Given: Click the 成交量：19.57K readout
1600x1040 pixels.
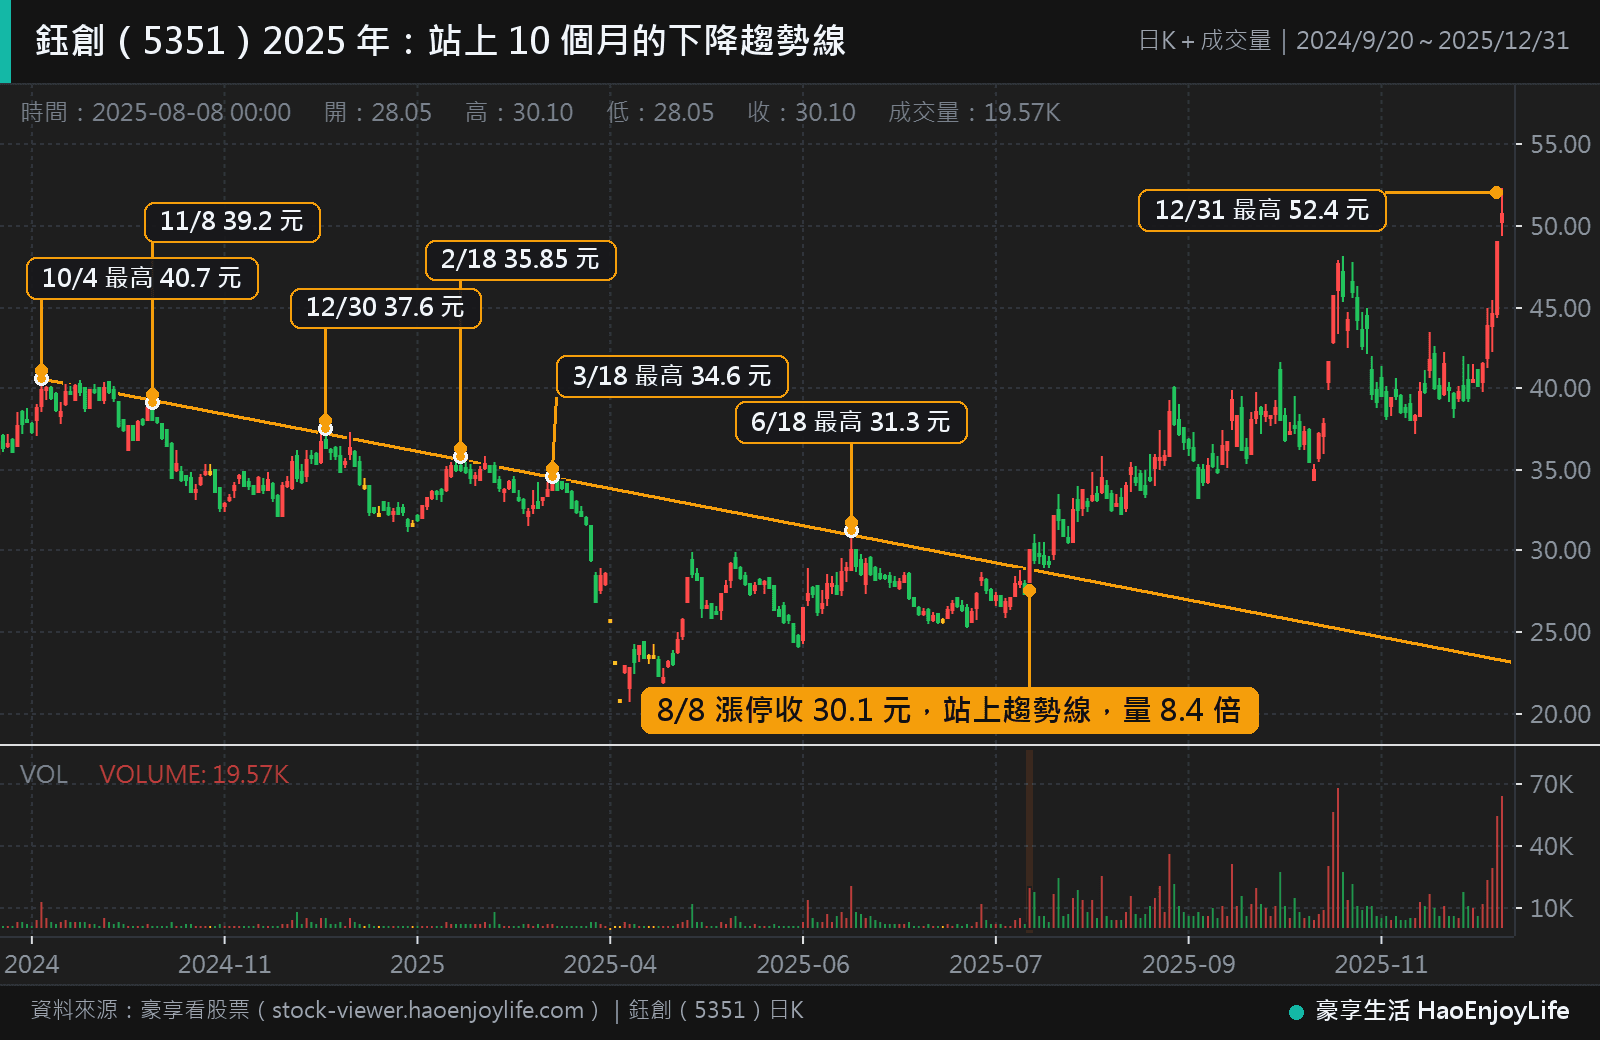Looking at the screenshot, I should [974, 112].
